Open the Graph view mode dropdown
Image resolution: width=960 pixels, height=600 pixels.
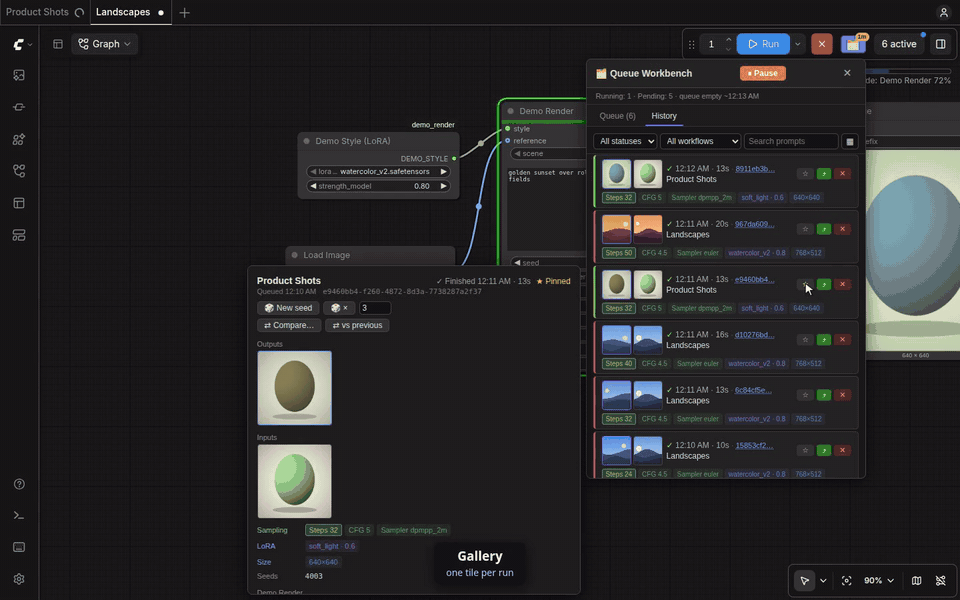click(x=105, y=44)
